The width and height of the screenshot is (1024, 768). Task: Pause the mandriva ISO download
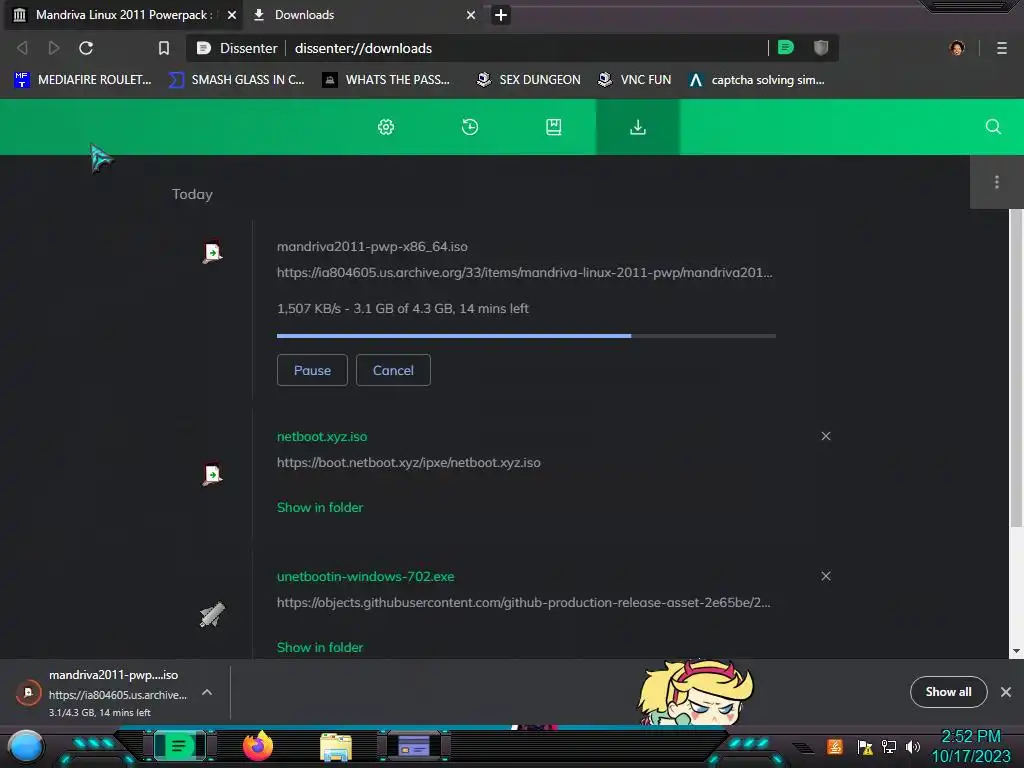pyautogui.click(x=312, y=370)
